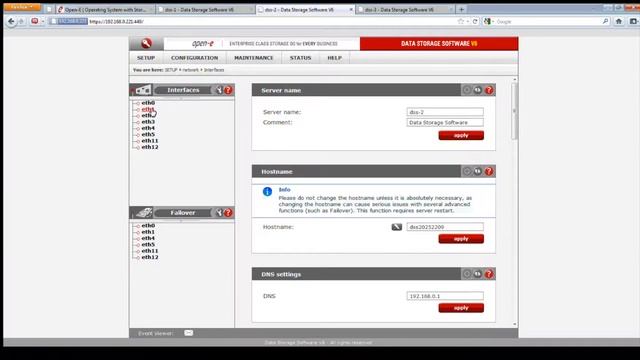Click the grey round icon on DNS settings header
This screenshot has height=360, width=640.
click(467, 274)
